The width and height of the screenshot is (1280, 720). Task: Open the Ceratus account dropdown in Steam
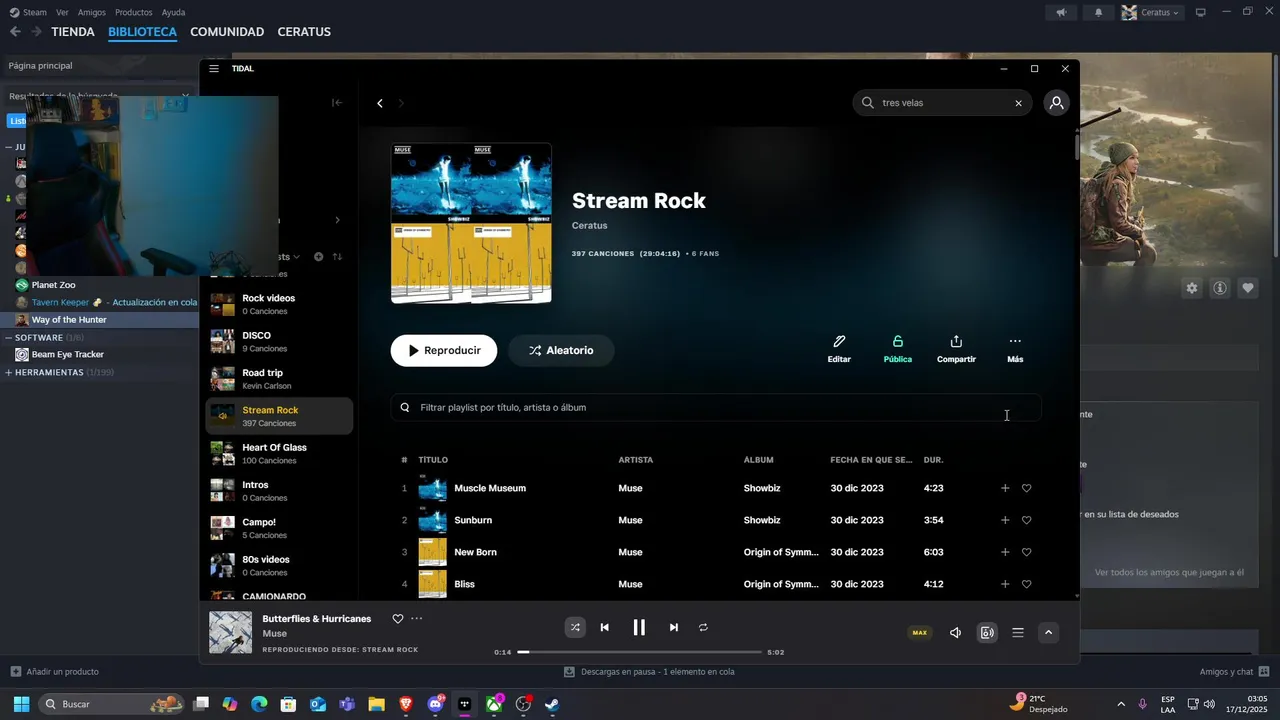click(x=1151, y=12)
